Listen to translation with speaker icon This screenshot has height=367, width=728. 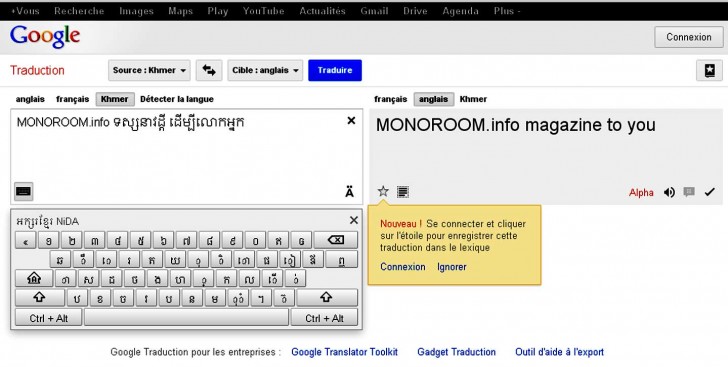(669, 192)
